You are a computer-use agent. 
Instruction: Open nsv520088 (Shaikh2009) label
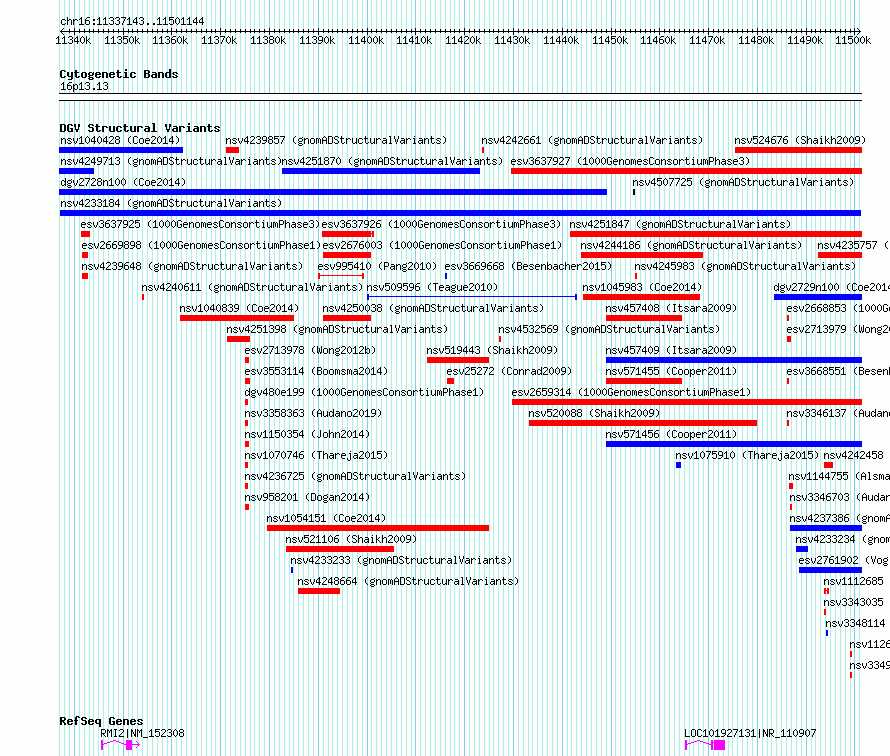tap(594, 413)
